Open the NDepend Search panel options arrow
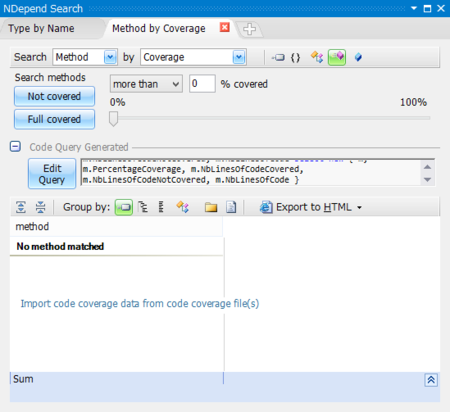The height and width of the screenshot is (412, 450). tap(414, 8)
